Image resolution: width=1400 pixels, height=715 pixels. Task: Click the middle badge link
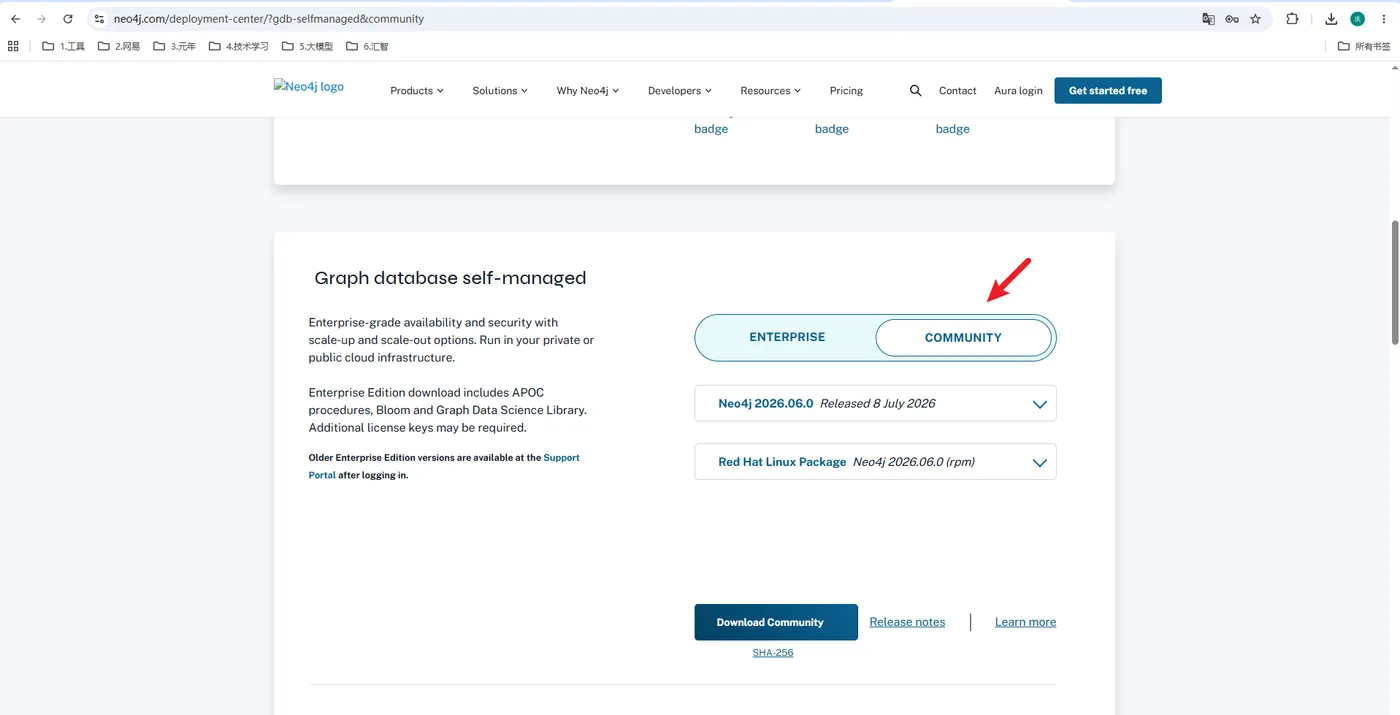(x=832, y=129)
